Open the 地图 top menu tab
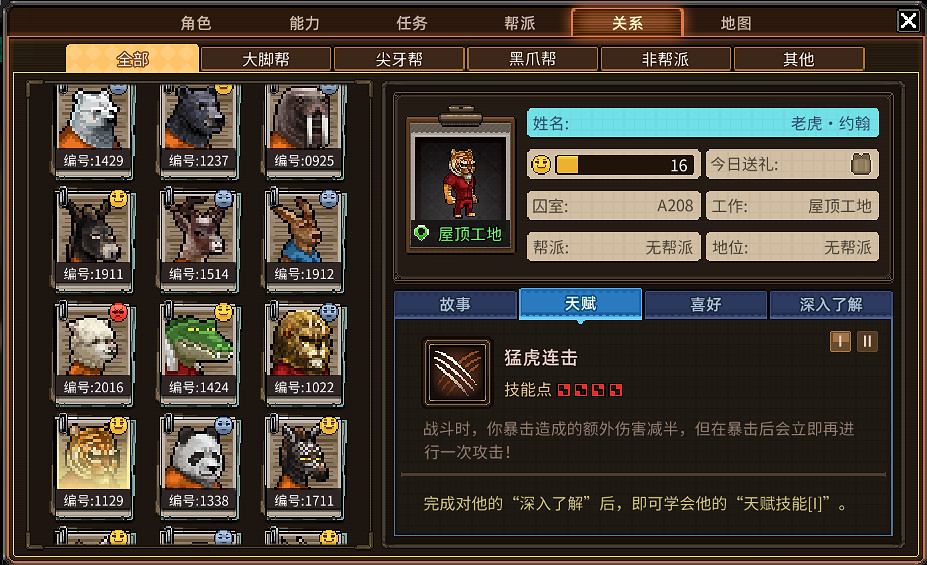This screenshot has width=927, height=565. point(736,23)
